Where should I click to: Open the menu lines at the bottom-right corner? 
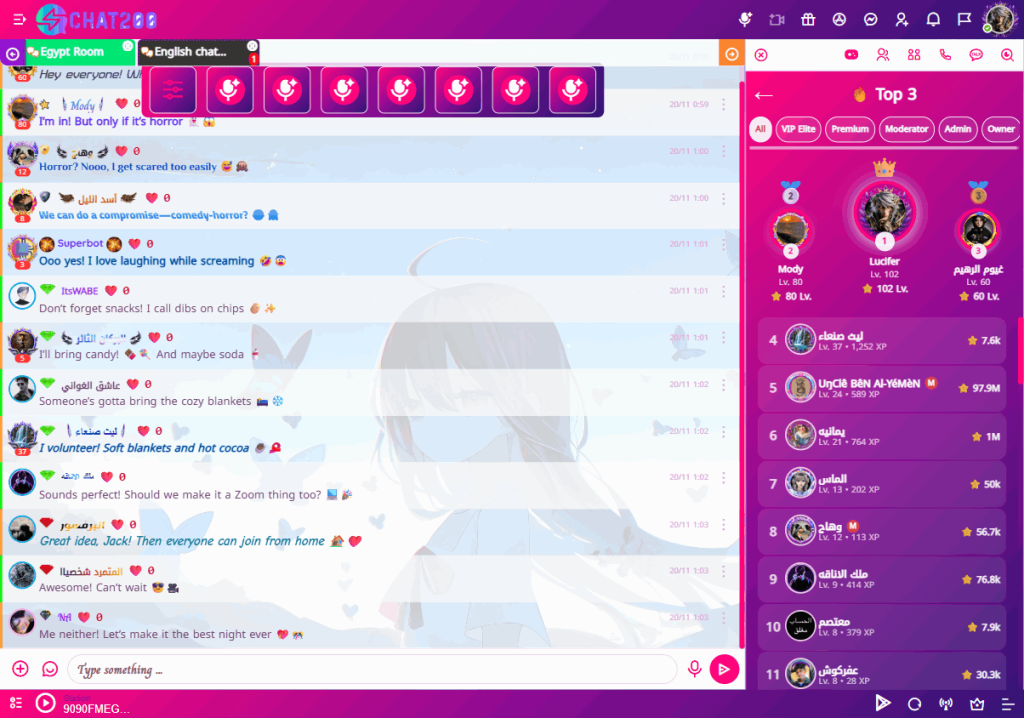(1008, 703)
